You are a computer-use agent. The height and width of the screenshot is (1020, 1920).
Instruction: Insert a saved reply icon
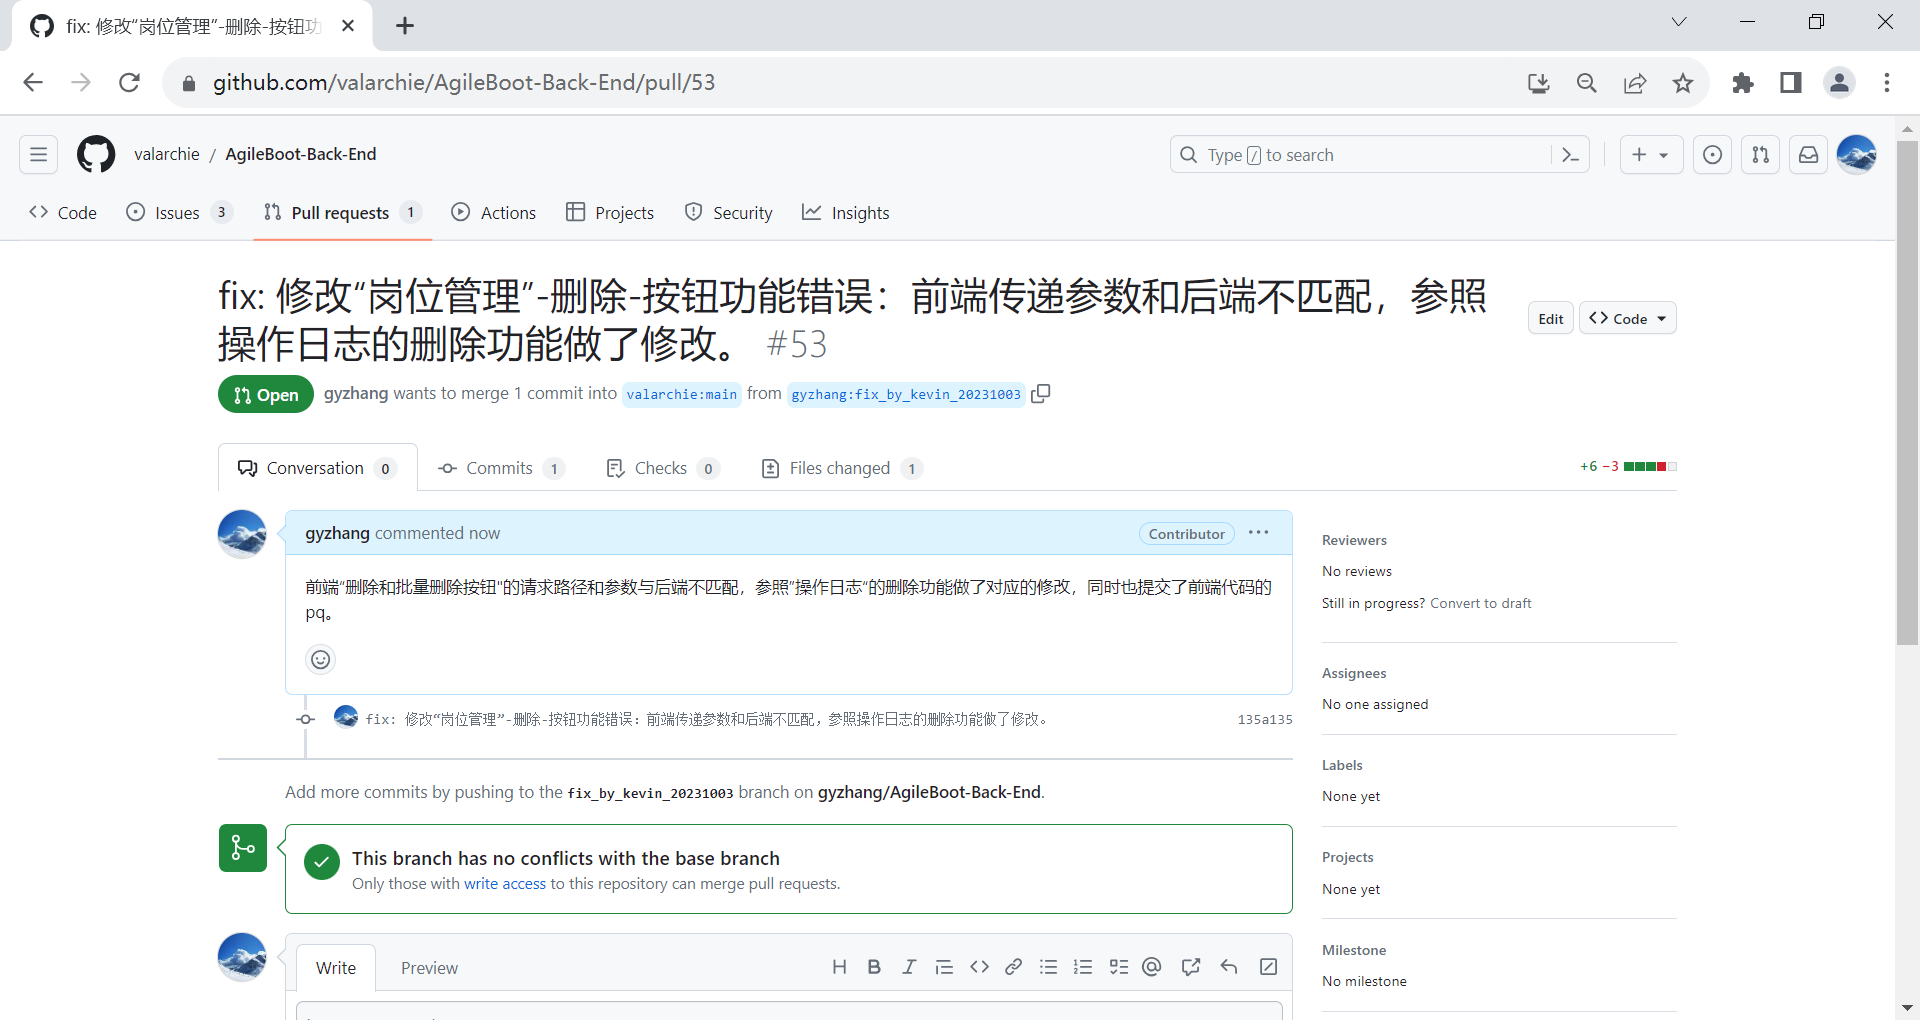pos(1229,967)
